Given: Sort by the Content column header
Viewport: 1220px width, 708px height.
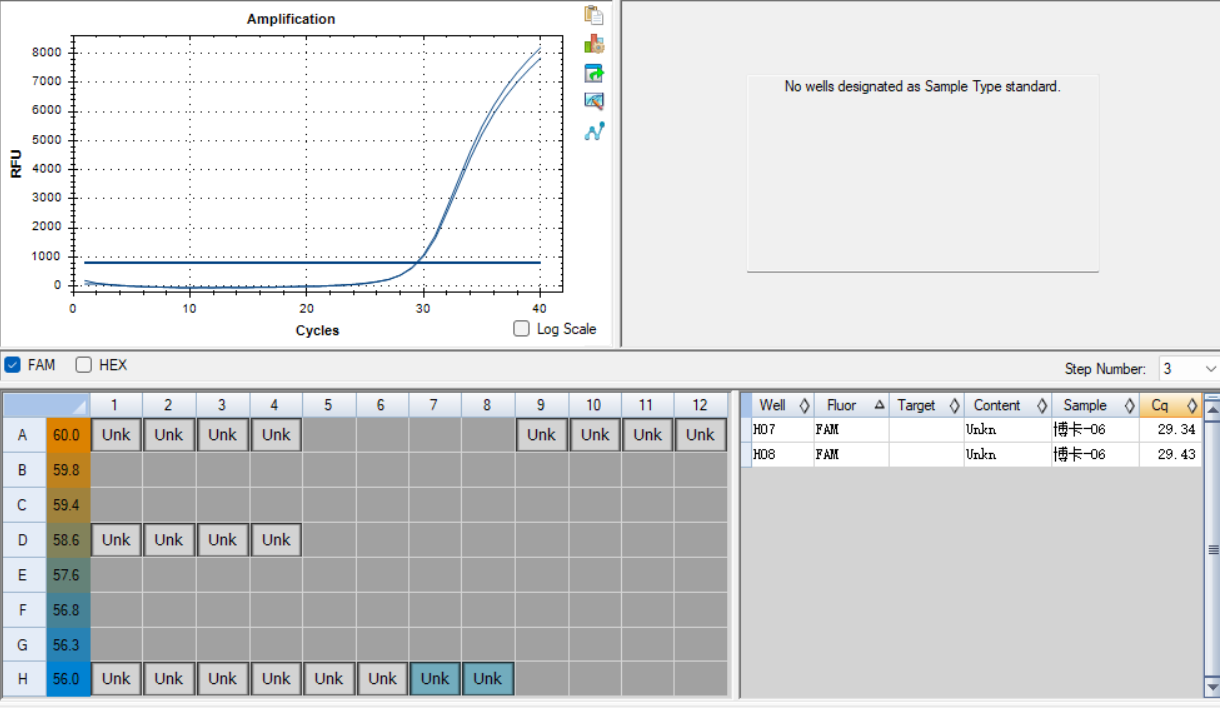Looking at the screenshot, I should [x=1008, y=405].
